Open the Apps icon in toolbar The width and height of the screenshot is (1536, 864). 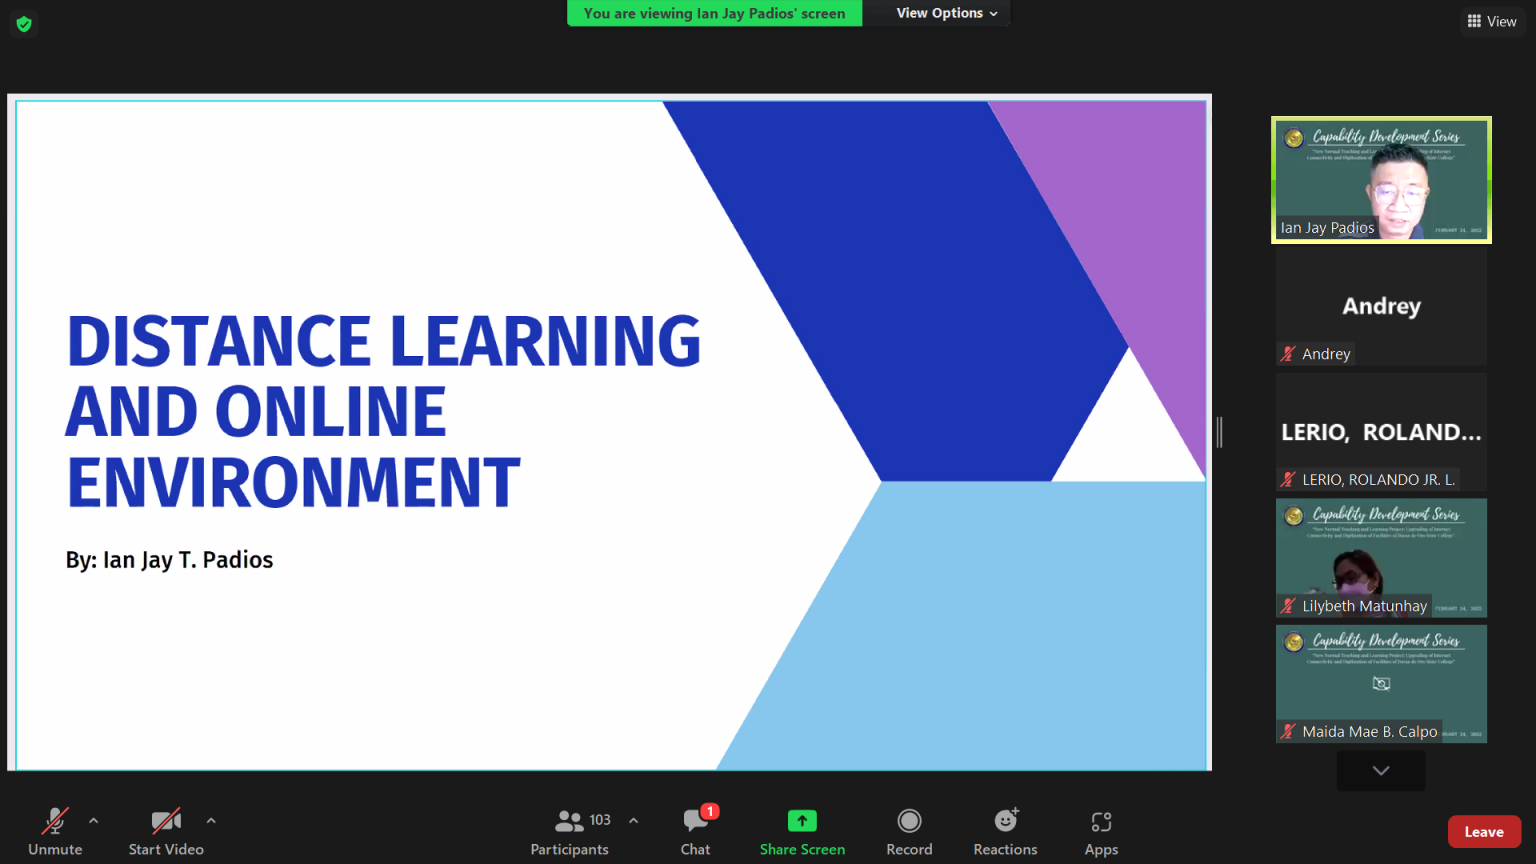click(1101, 822)
